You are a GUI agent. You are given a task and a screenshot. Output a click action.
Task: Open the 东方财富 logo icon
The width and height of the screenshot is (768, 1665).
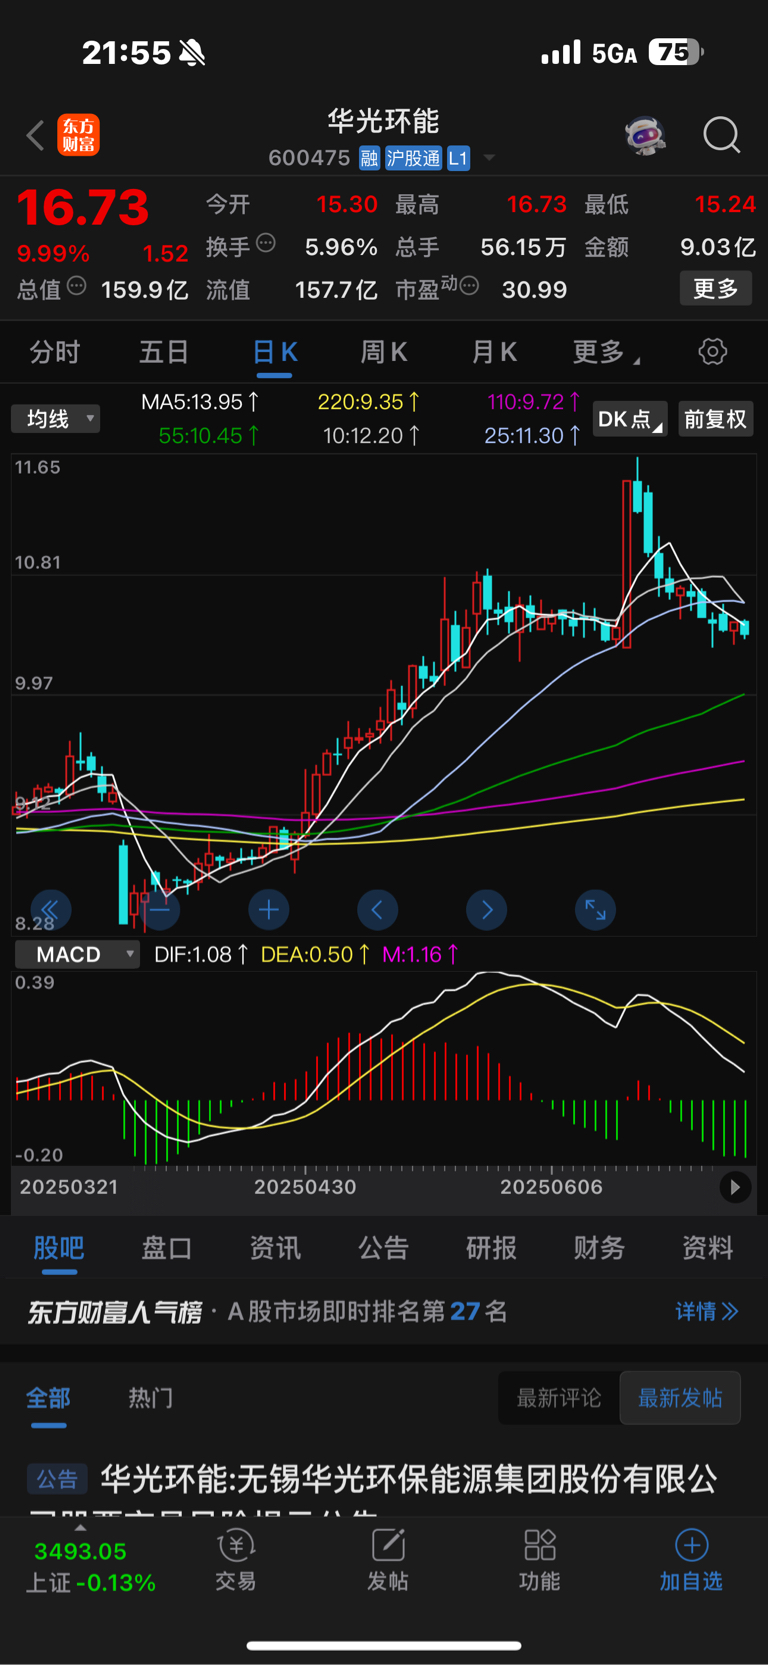78,135
